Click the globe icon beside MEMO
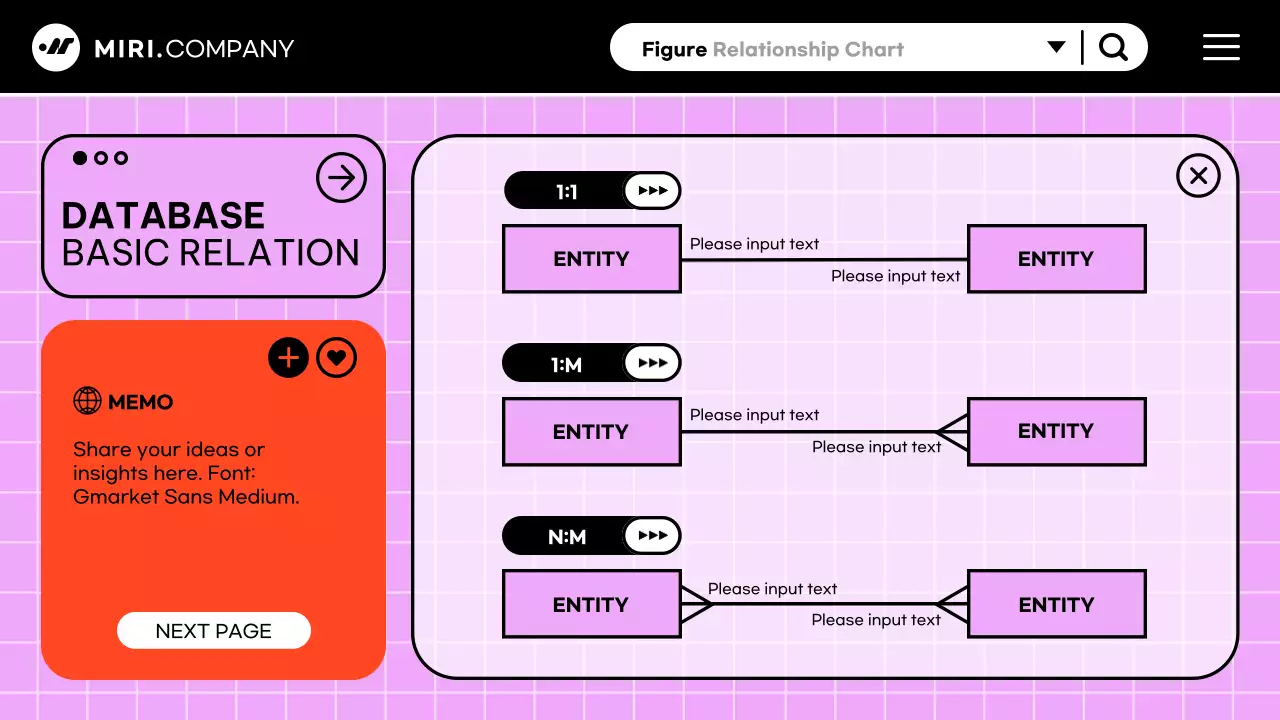This screenshot has height=720, width=1280. pos(88,402)
